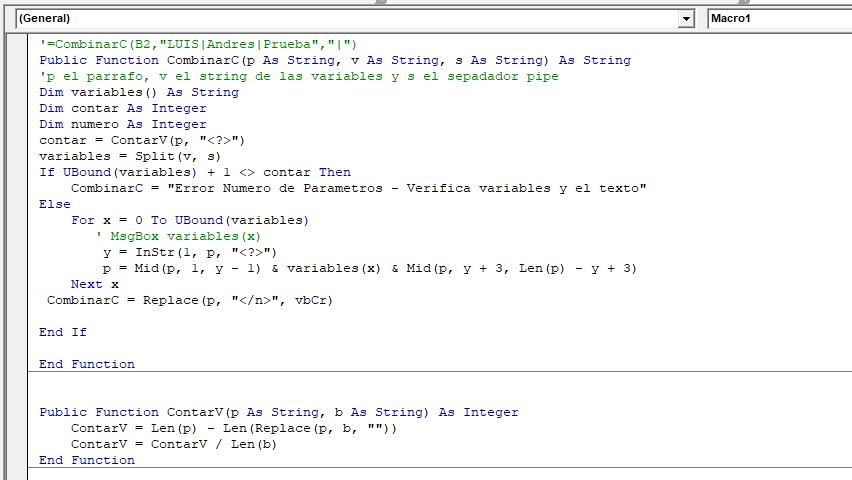This screenshot has width=852, height=480.
Task: Click the contar = ContarV(p, "<?>") line
Action: (x=142, y=140)
